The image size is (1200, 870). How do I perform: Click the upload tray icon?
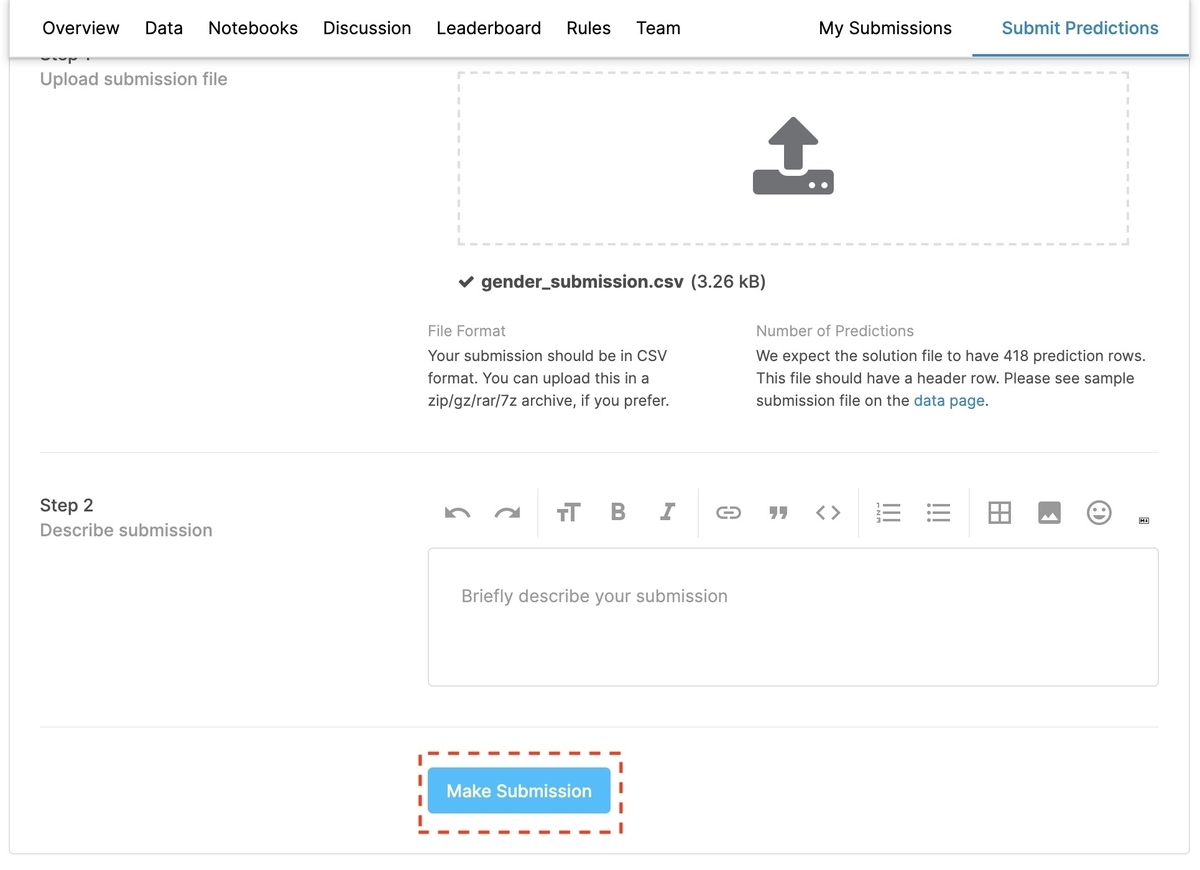[793, 156]
